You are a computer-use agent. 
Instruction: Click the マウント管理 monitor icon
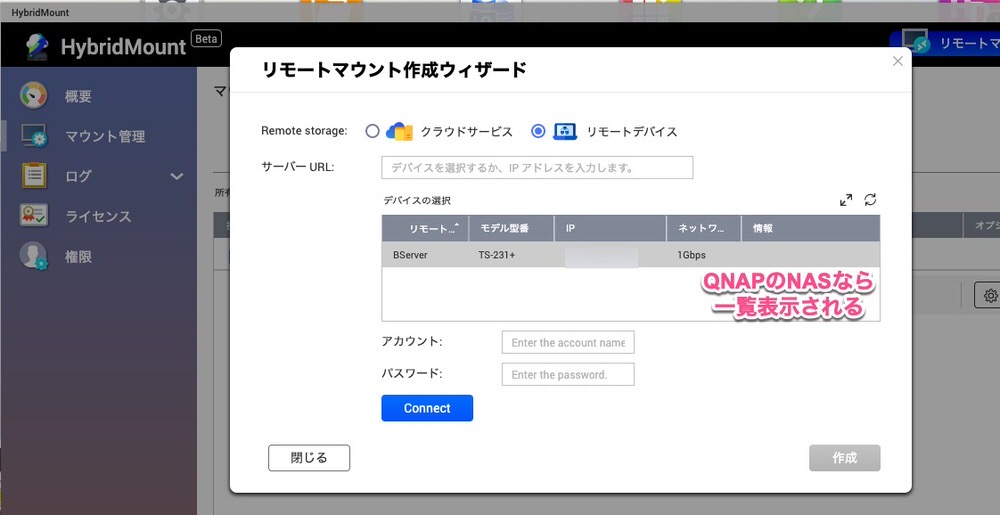coord(33,136)
